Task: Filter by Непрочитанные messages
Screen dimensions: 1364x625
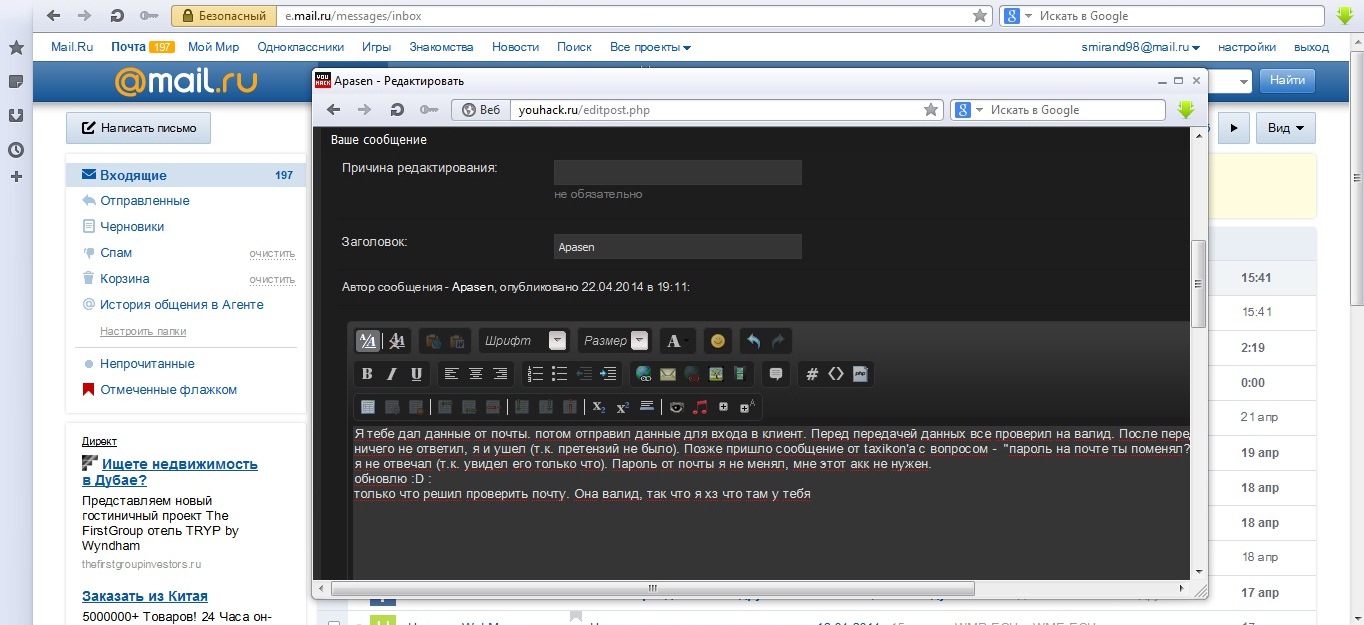Action: pyautogui.click(x=147, y=364)
